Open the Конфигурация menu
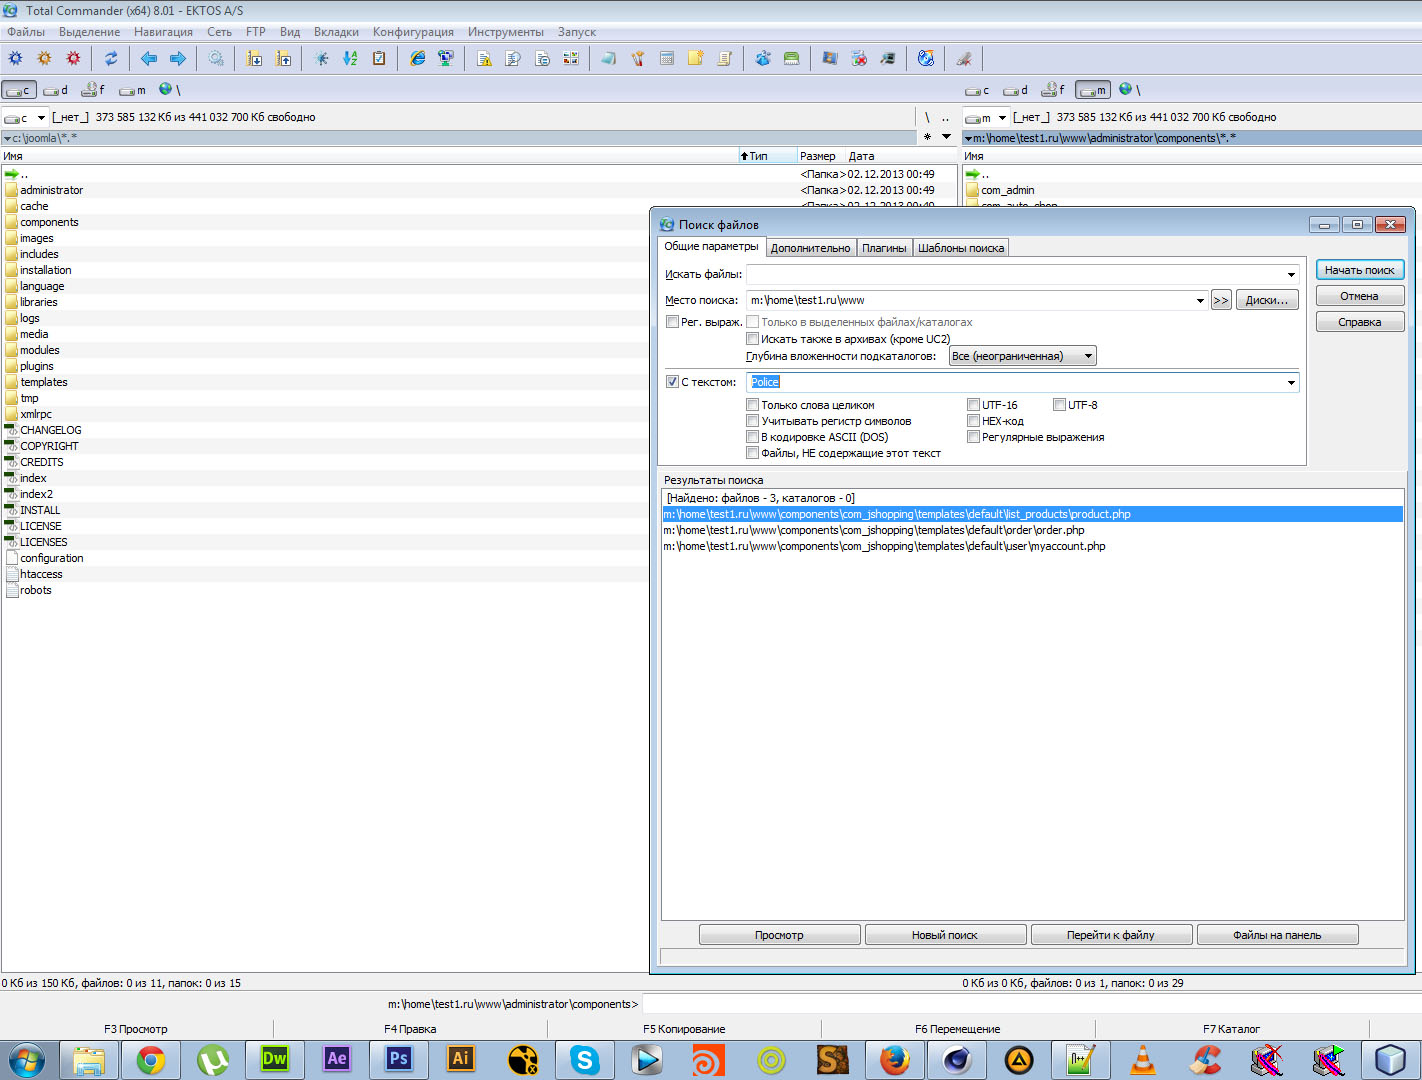1422x1080 pixels. (x=413, y=32)
